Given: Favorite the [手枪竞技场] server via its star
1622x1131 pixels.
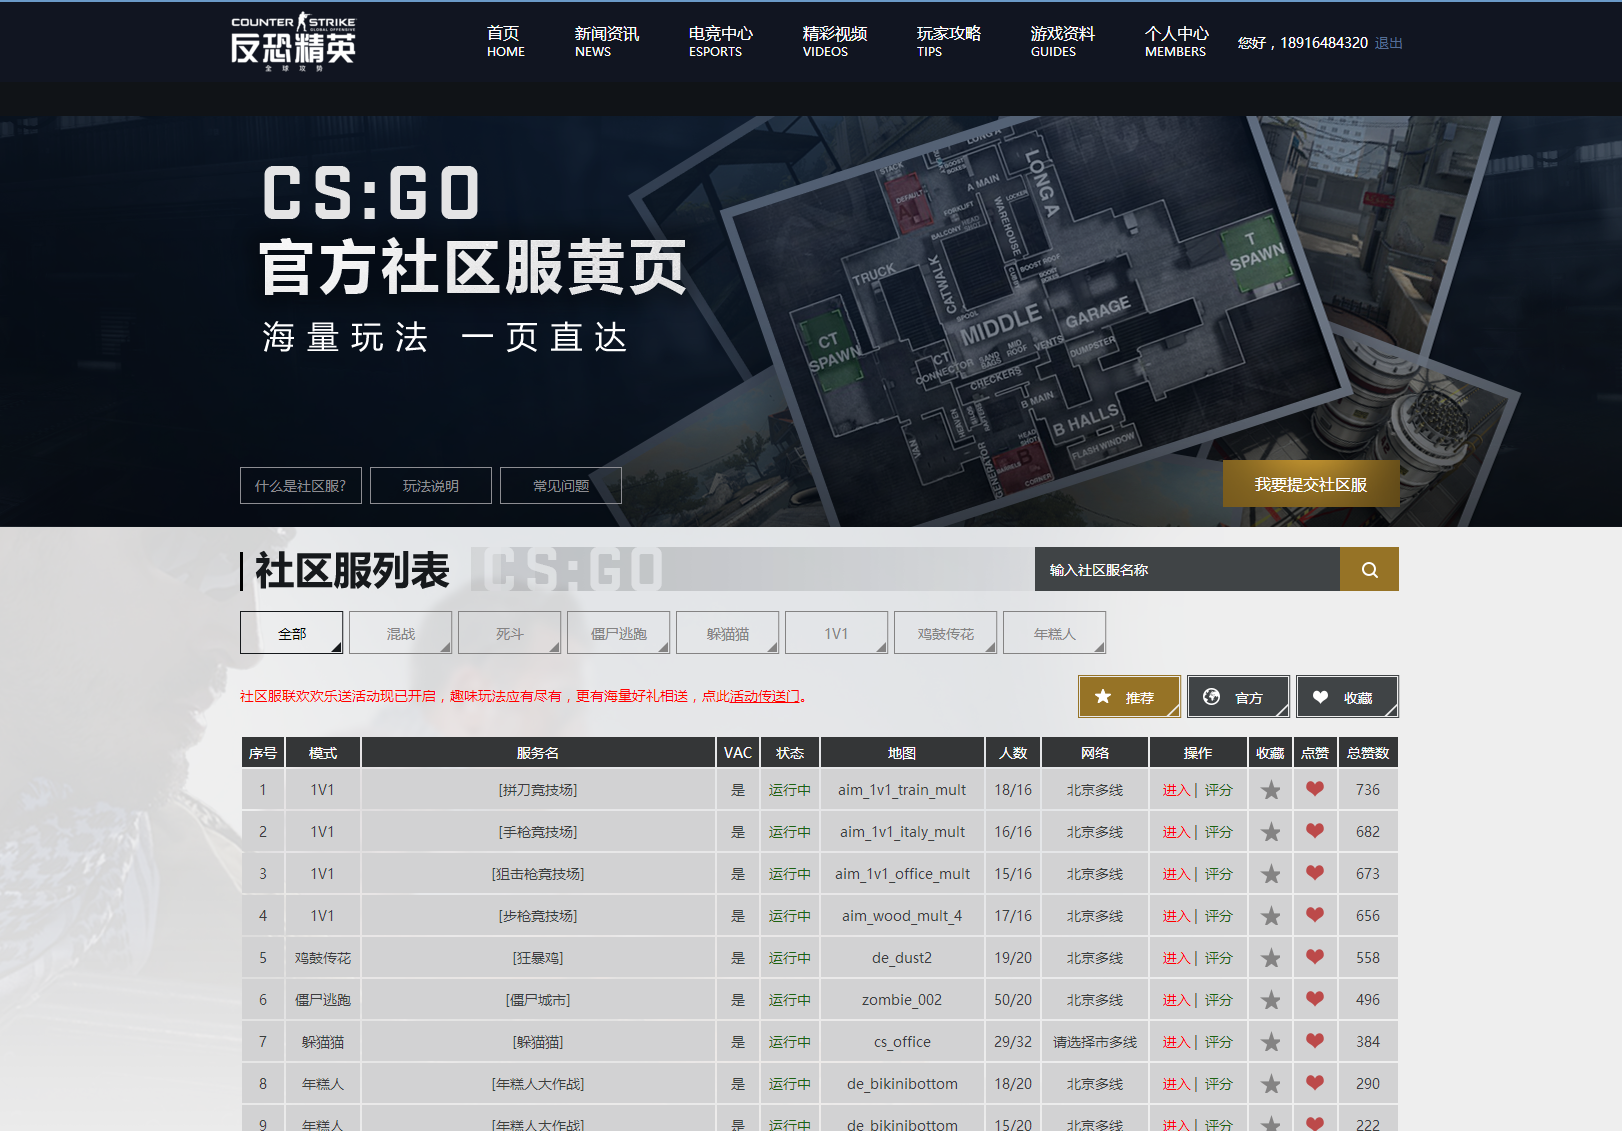Looking at the screenshot, I should tap(1270, 831).
